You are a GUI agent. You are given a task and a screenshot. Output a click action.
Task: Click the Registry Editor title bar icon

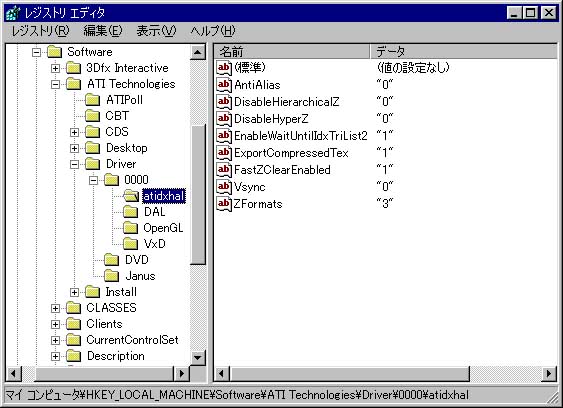13,13
